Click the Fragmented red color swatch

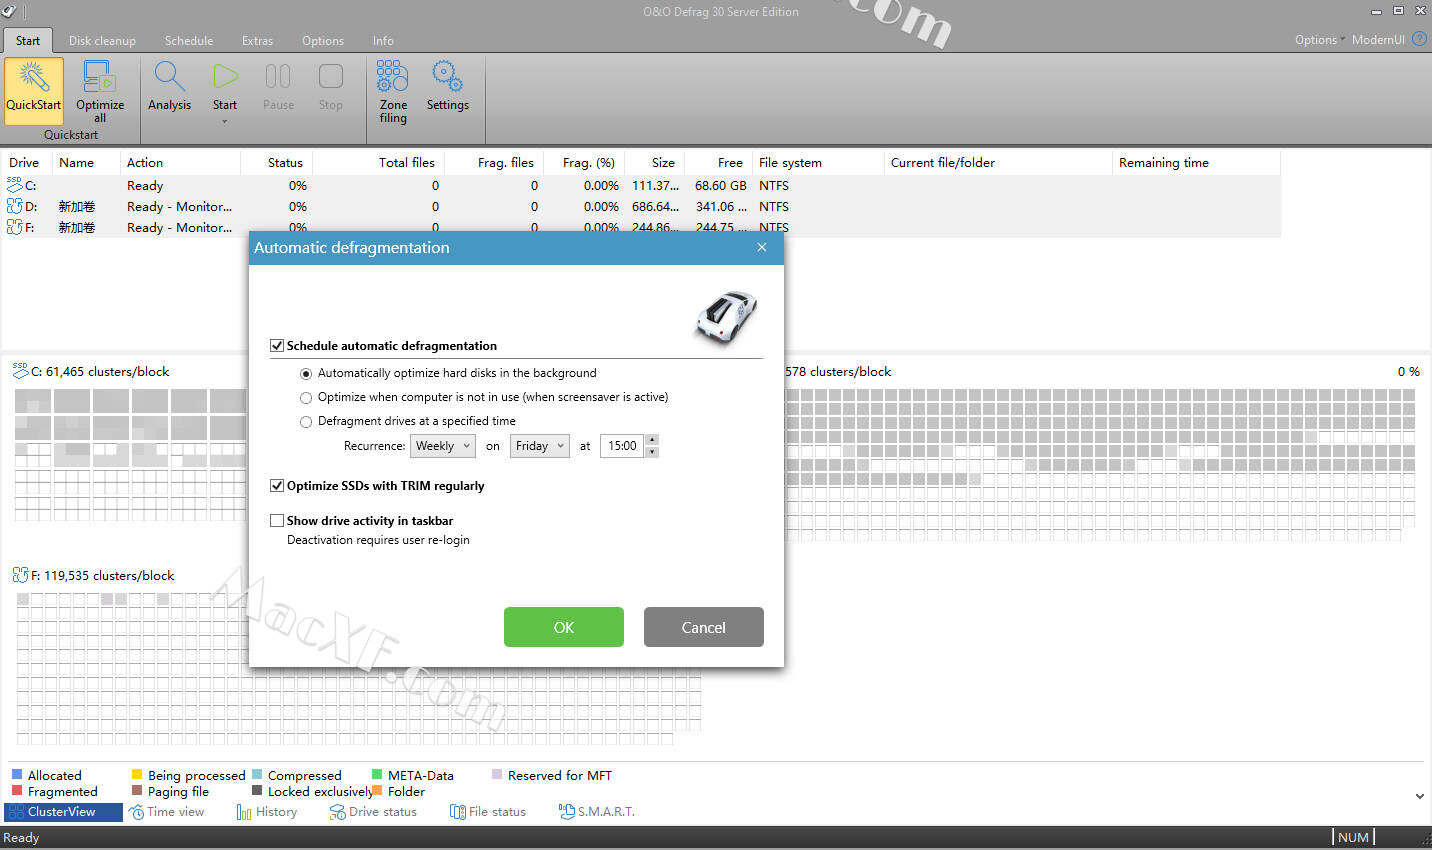pyautogui.click(x=17, y=791)
